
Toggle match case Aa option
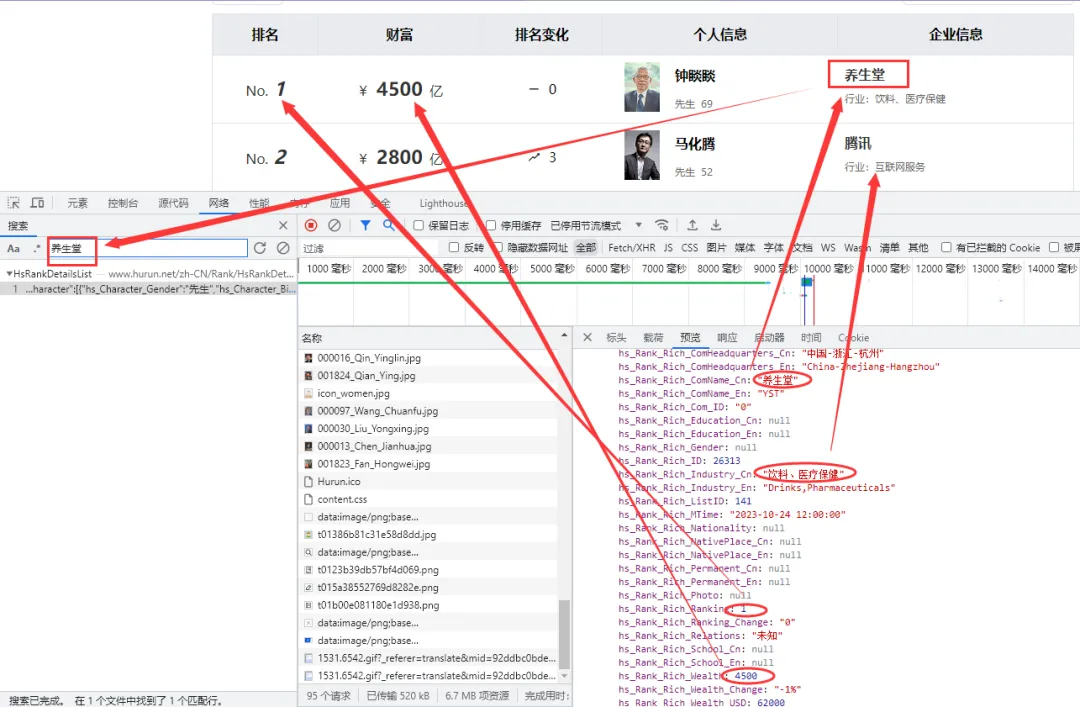13,248
